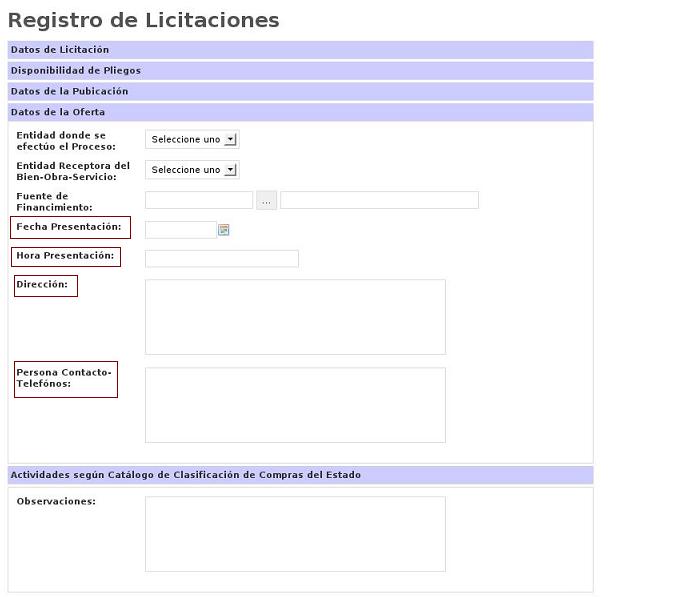
Task: Click the Fecha Presentación date field
Action: click(180, 230)
